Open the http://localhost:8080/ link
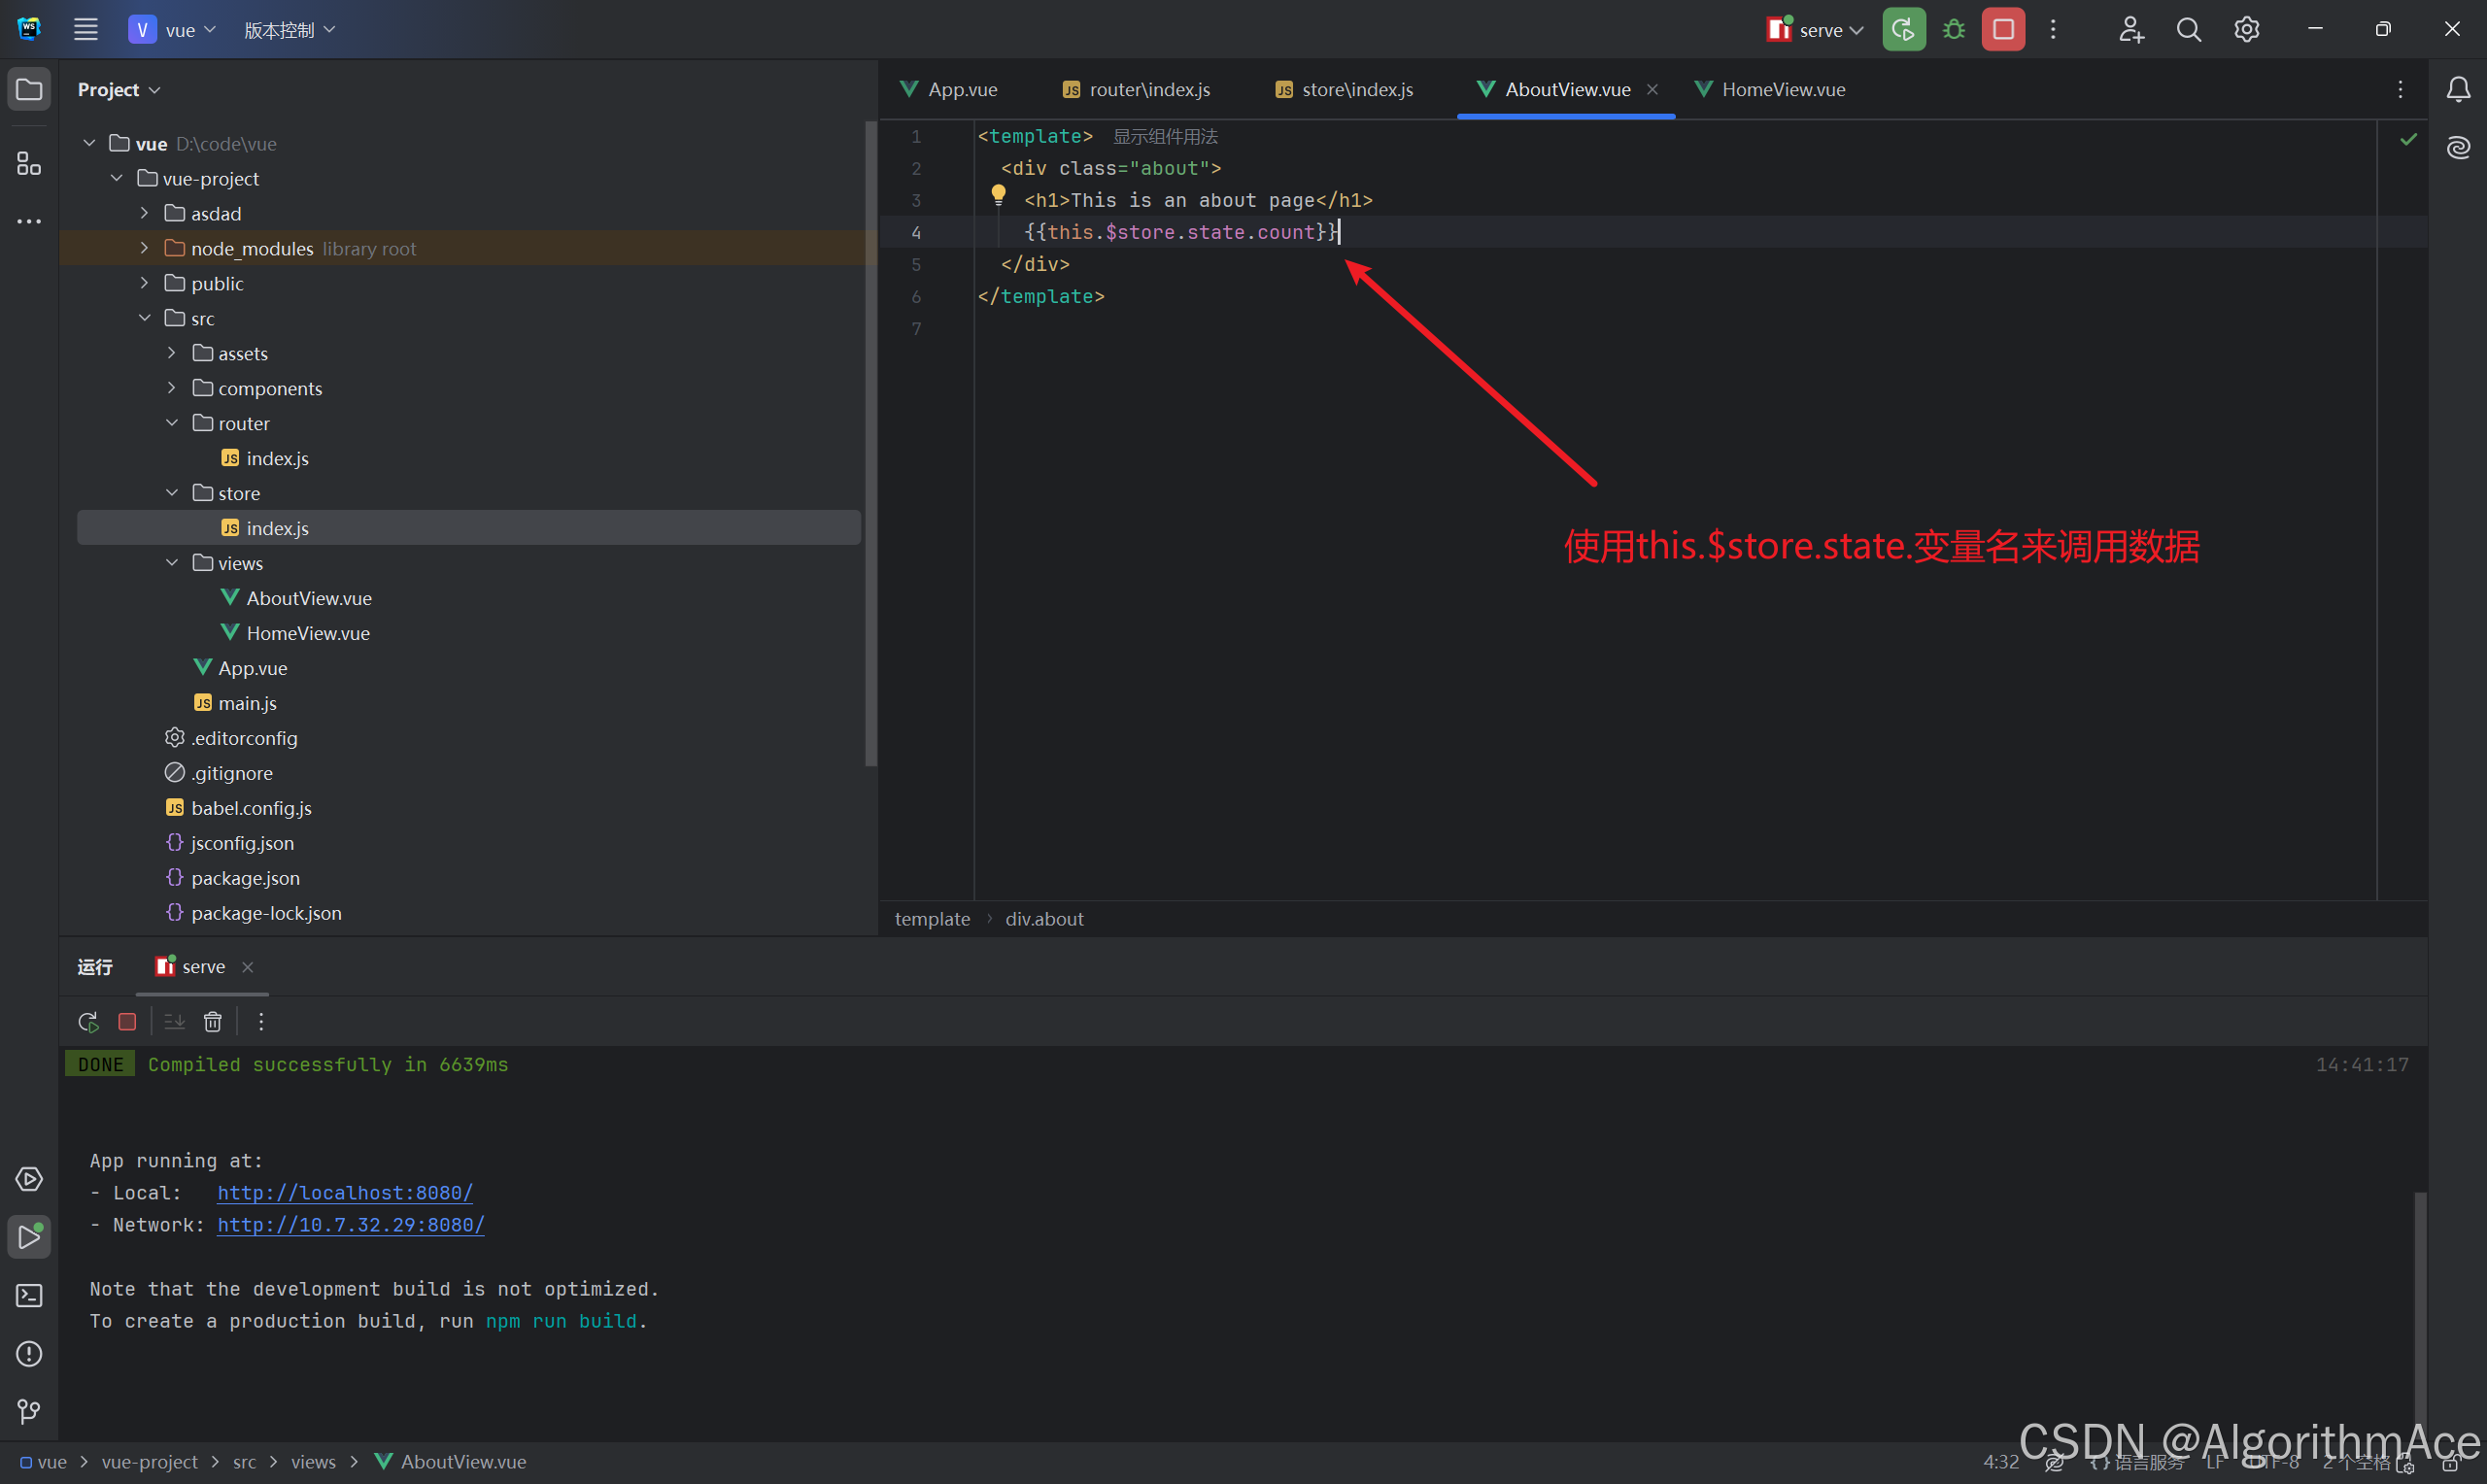Screen dimensions: 2487x1484 [x=345, y=1193]
